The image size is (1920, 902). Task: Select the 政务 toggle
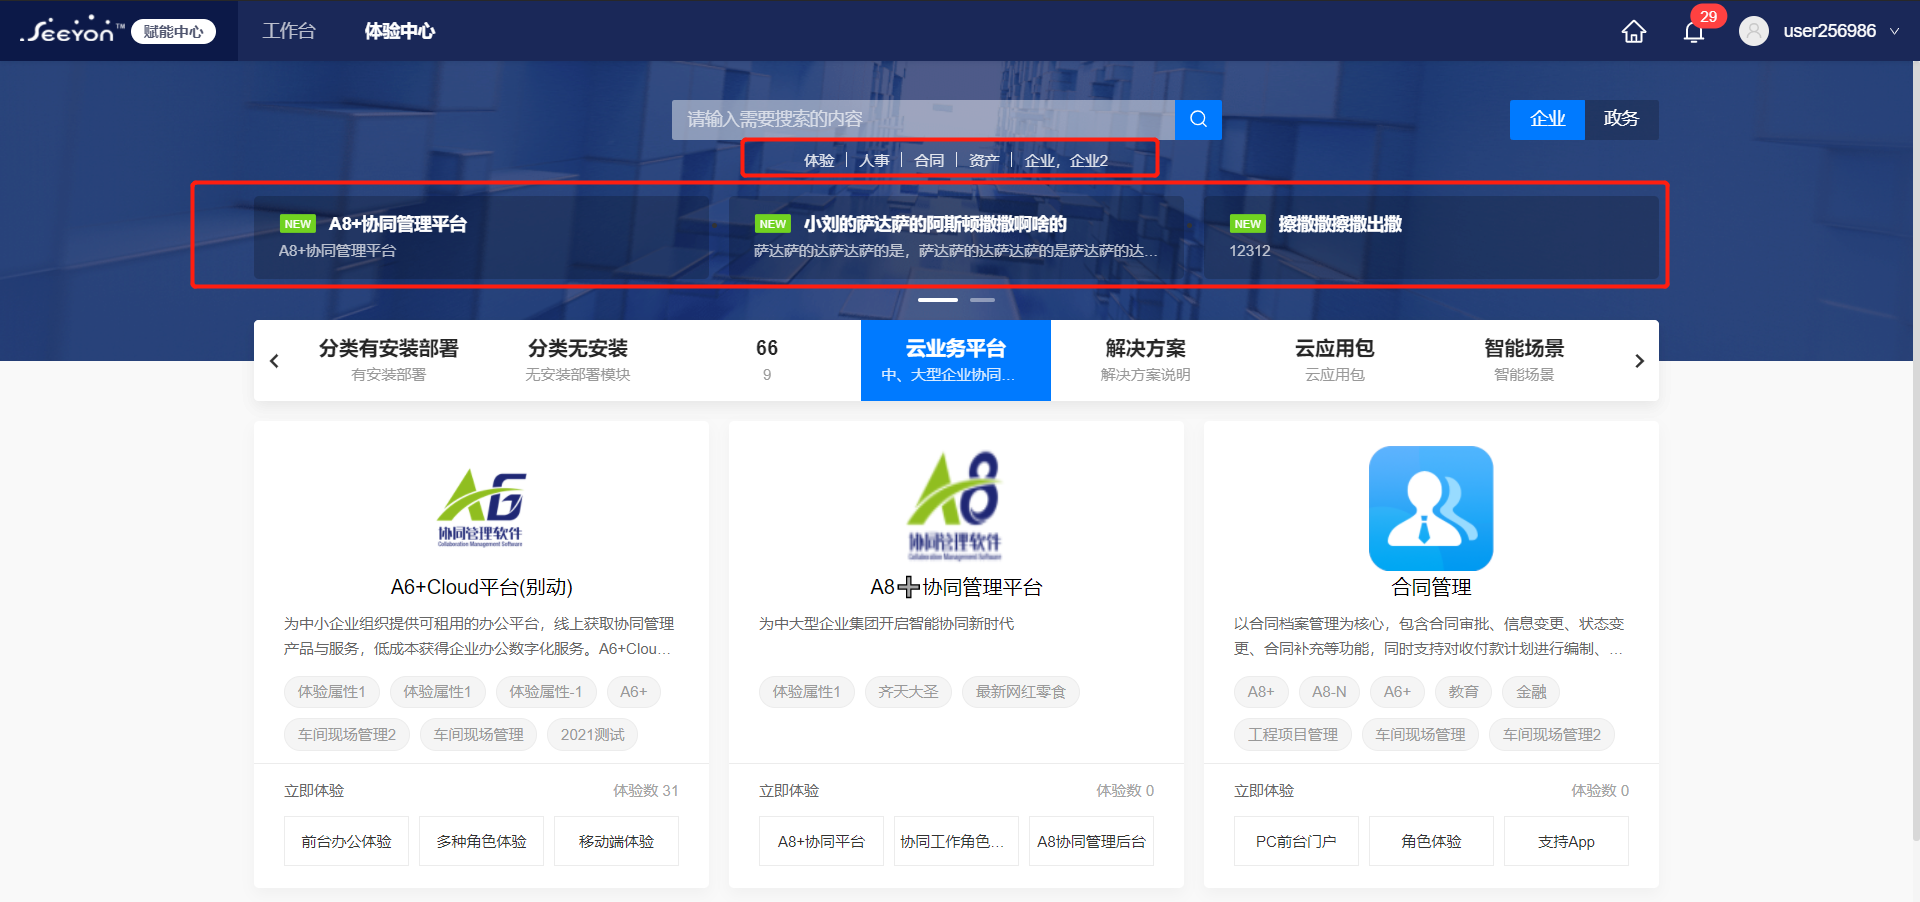click(1621, 119)
